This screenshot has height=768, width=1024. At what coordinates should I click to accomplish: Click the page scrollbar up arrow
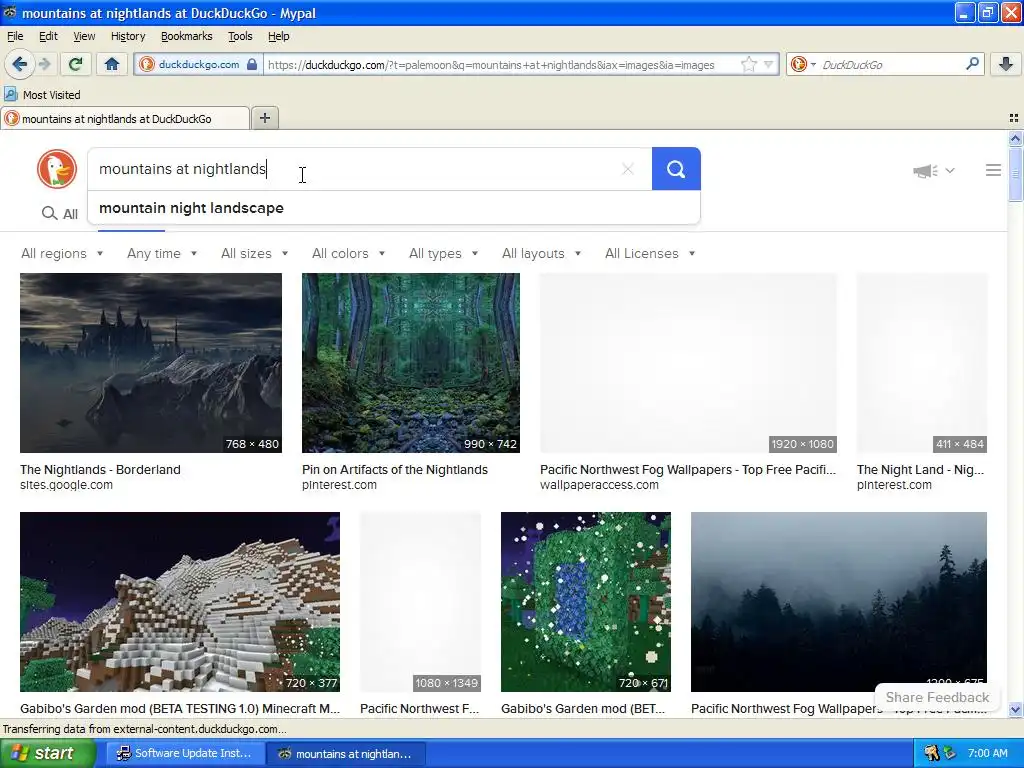1015,138
